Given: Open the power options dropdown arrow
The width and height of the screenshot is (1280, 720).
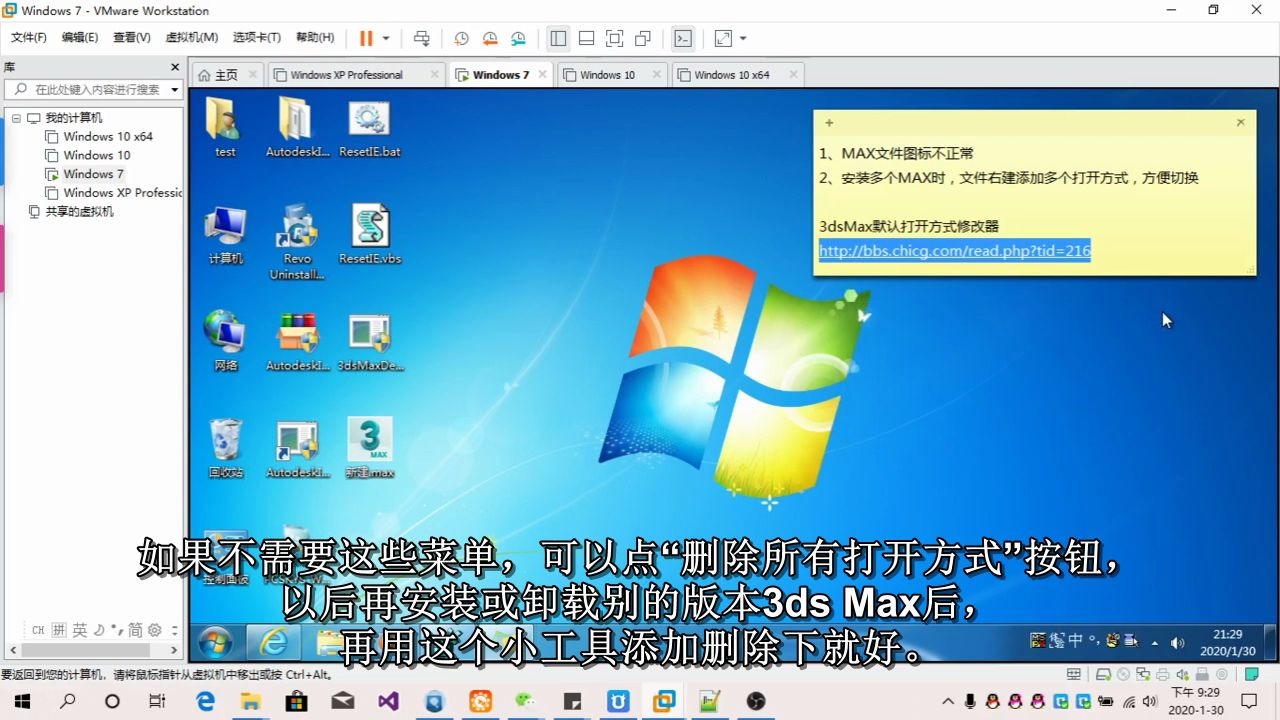Looking at the screenshot, I should point(386,38).
